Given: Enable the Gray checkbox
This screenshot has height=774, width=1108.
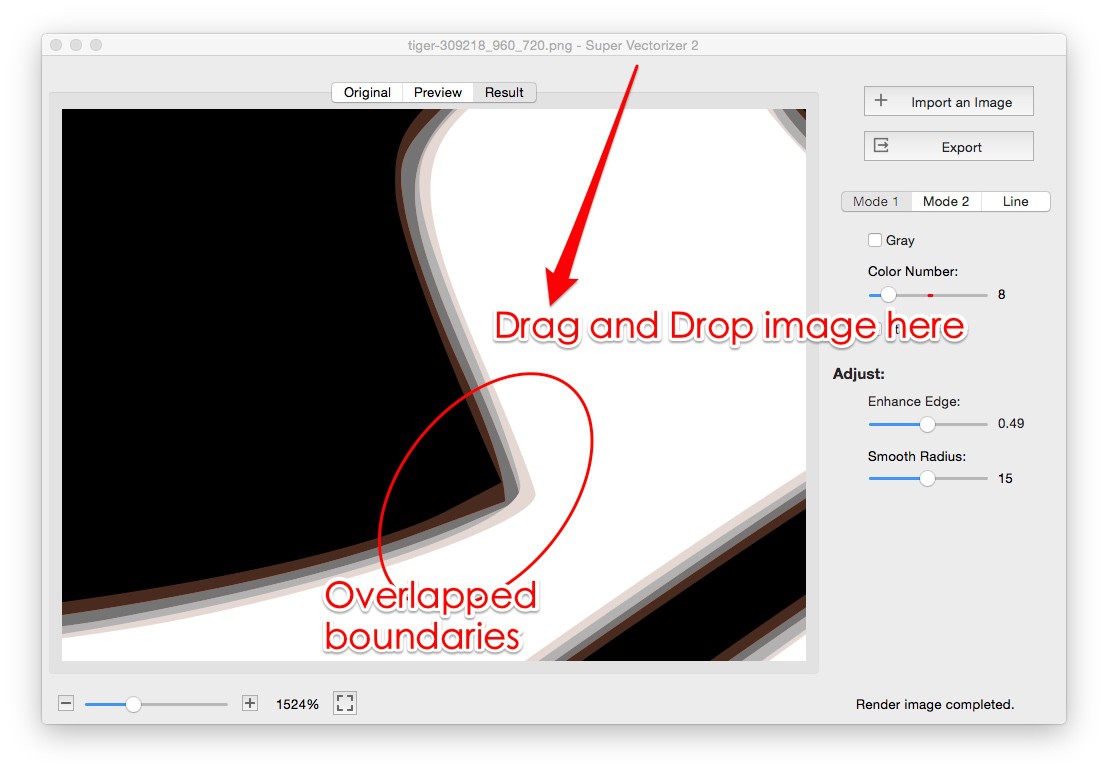Looking at the screenshot, I should click(875, 240).
